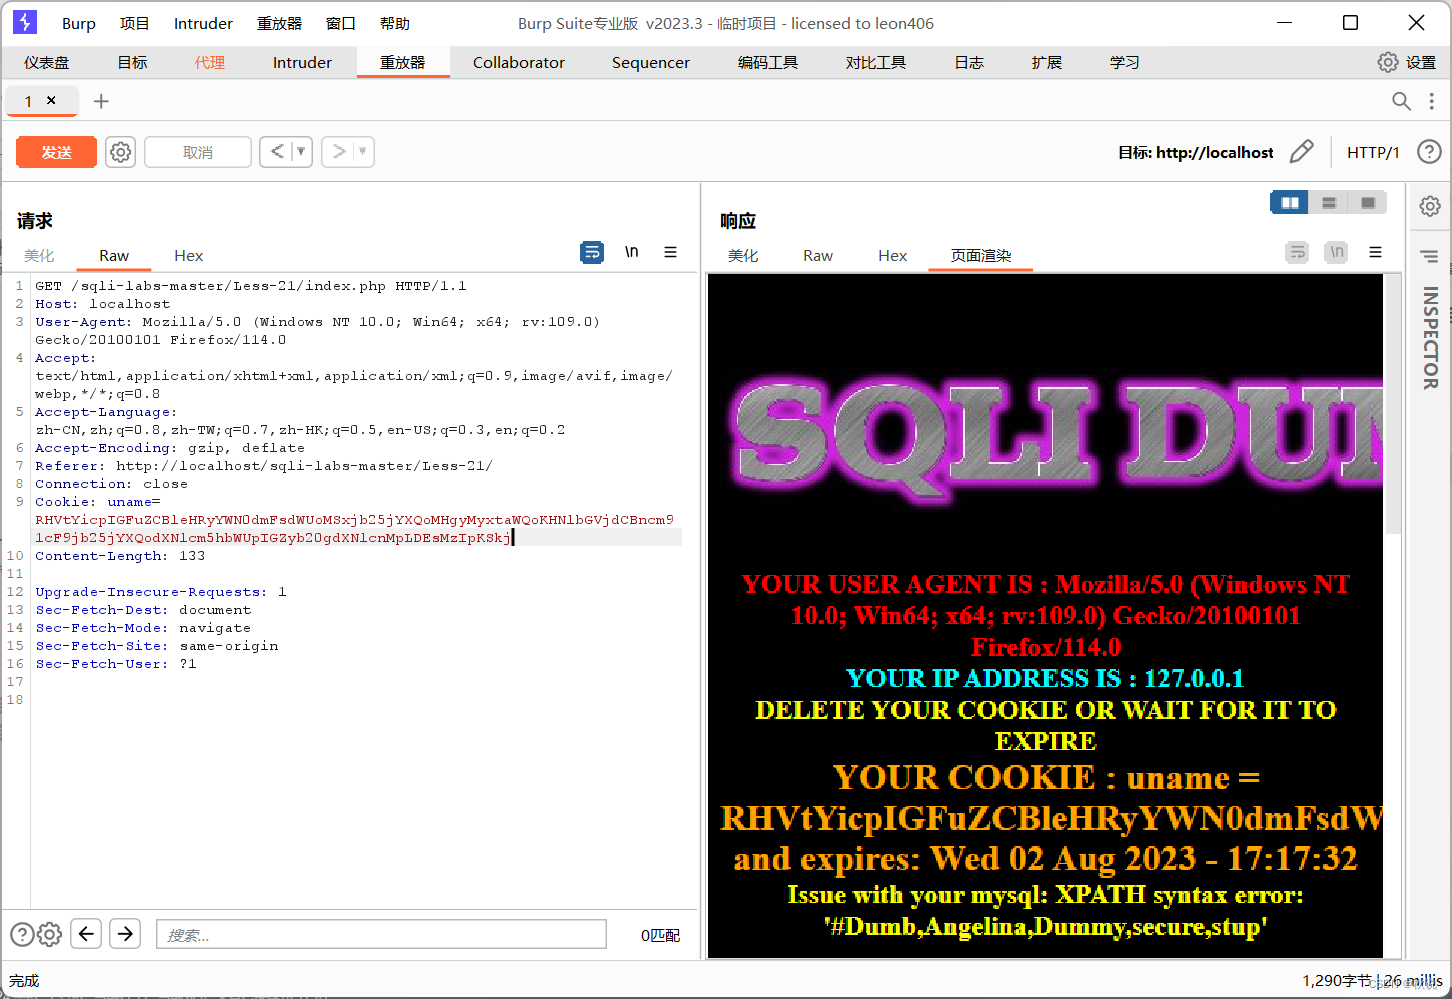Open the Intruder menu in menu bar
Viewport: 1452px width, 999px height.
click(203, 23)
